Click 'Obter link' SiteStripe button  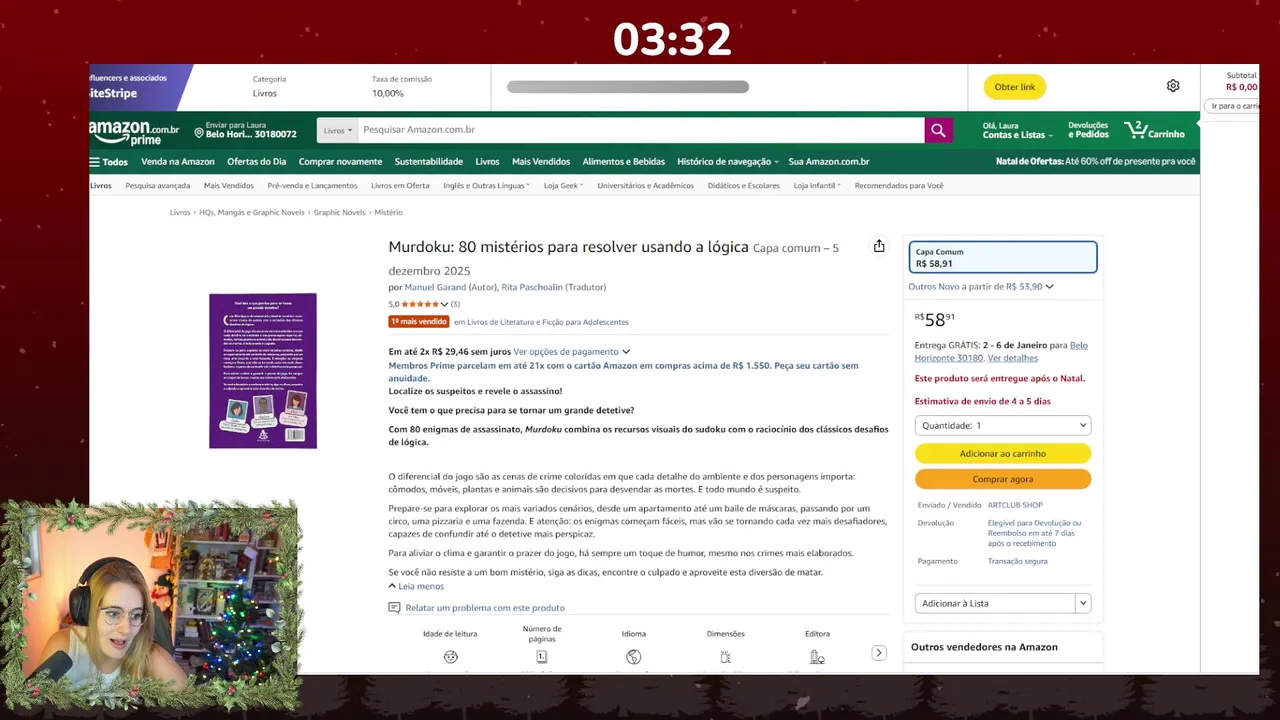pos(1015,87)
